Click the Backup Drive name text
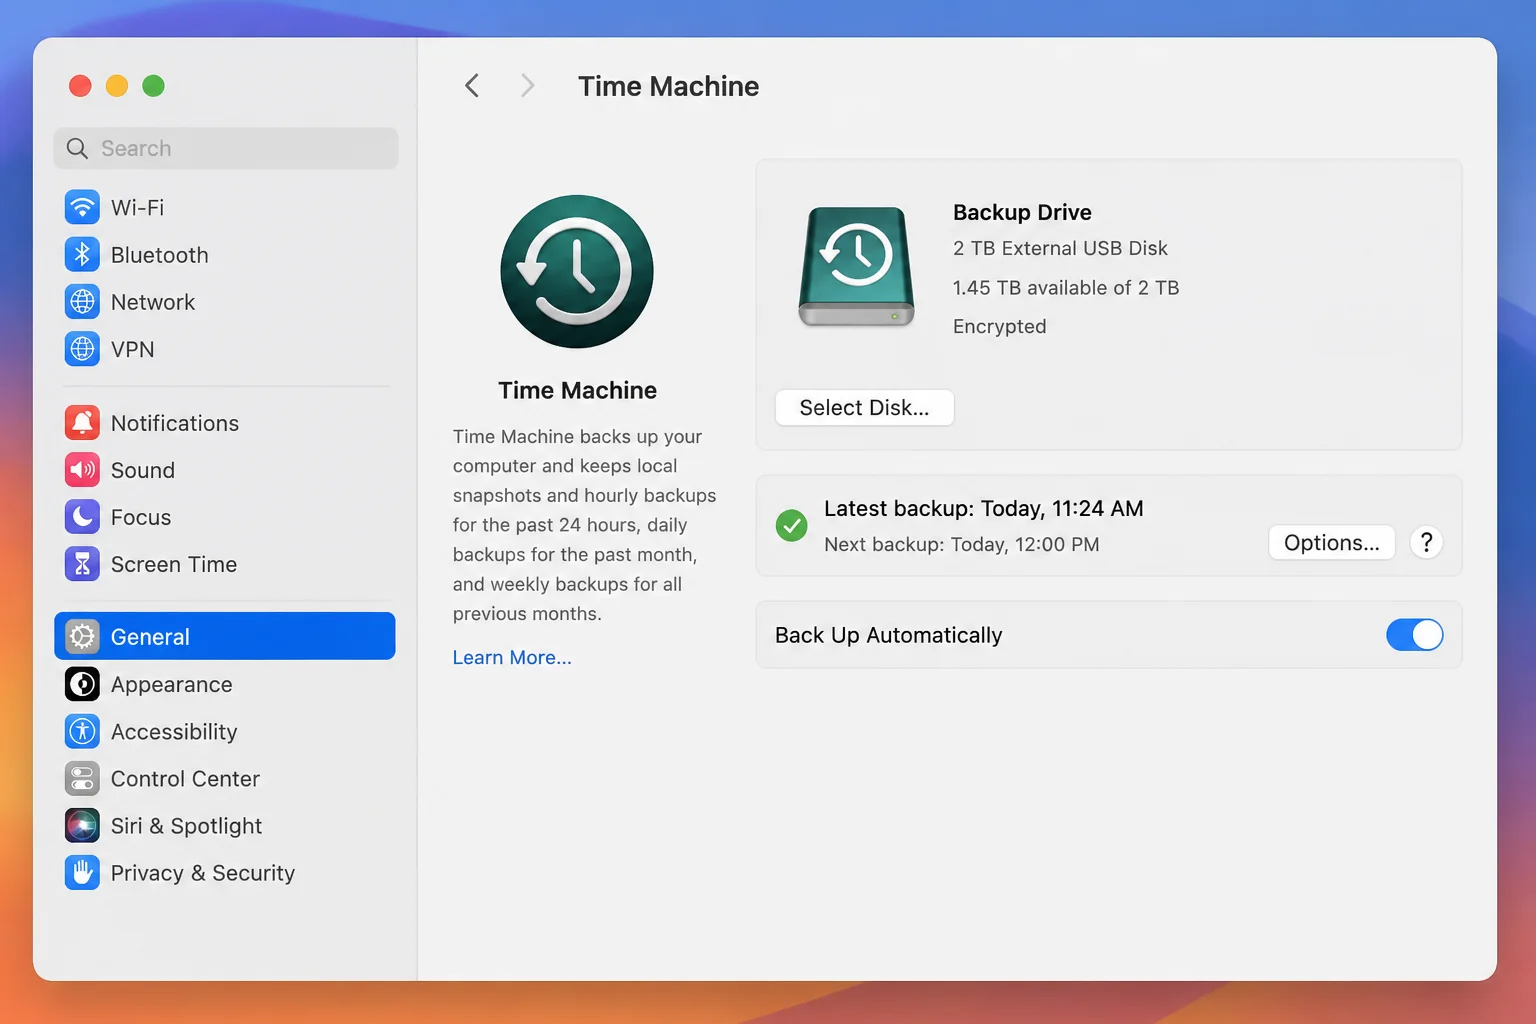The image size is (1536, 1024). (x=1022, y=212)
